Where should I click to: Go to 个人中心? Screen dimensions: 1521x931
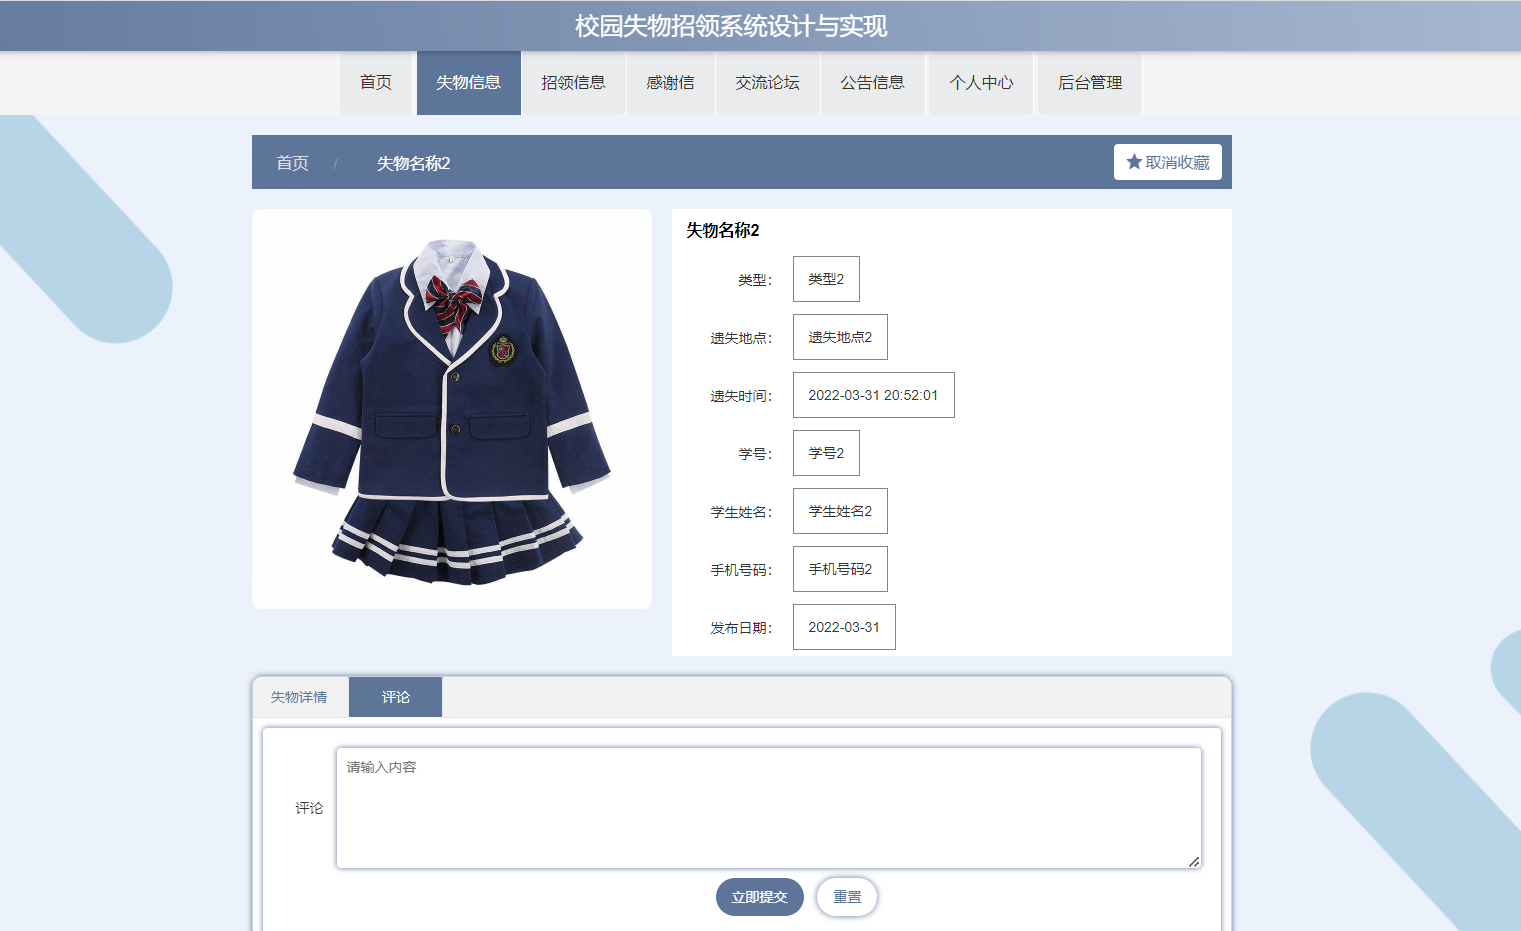(x=981, y=83)
